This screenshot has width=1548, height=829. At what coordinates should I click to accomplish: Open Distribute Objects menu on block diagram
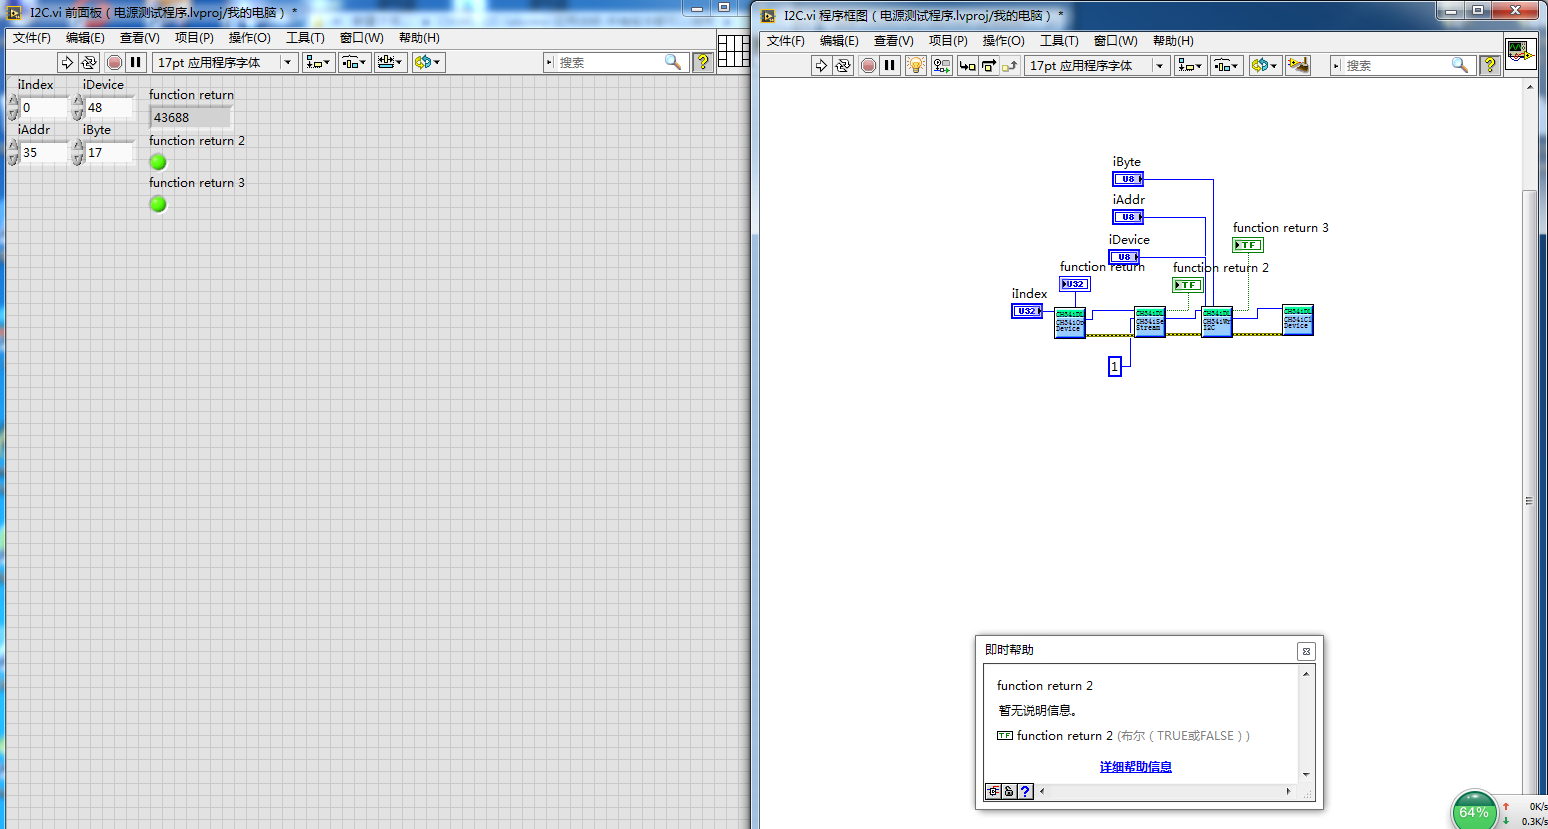coord(1226,65)
